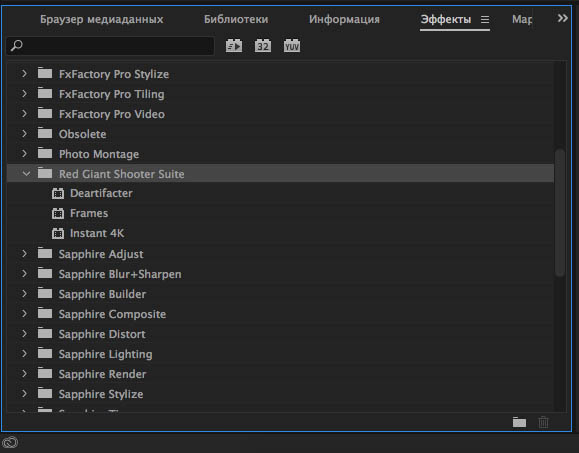Expand the Sapphire Composite folder
The image size is (579, 453).
pyautogui.click(x=24, y=313)
